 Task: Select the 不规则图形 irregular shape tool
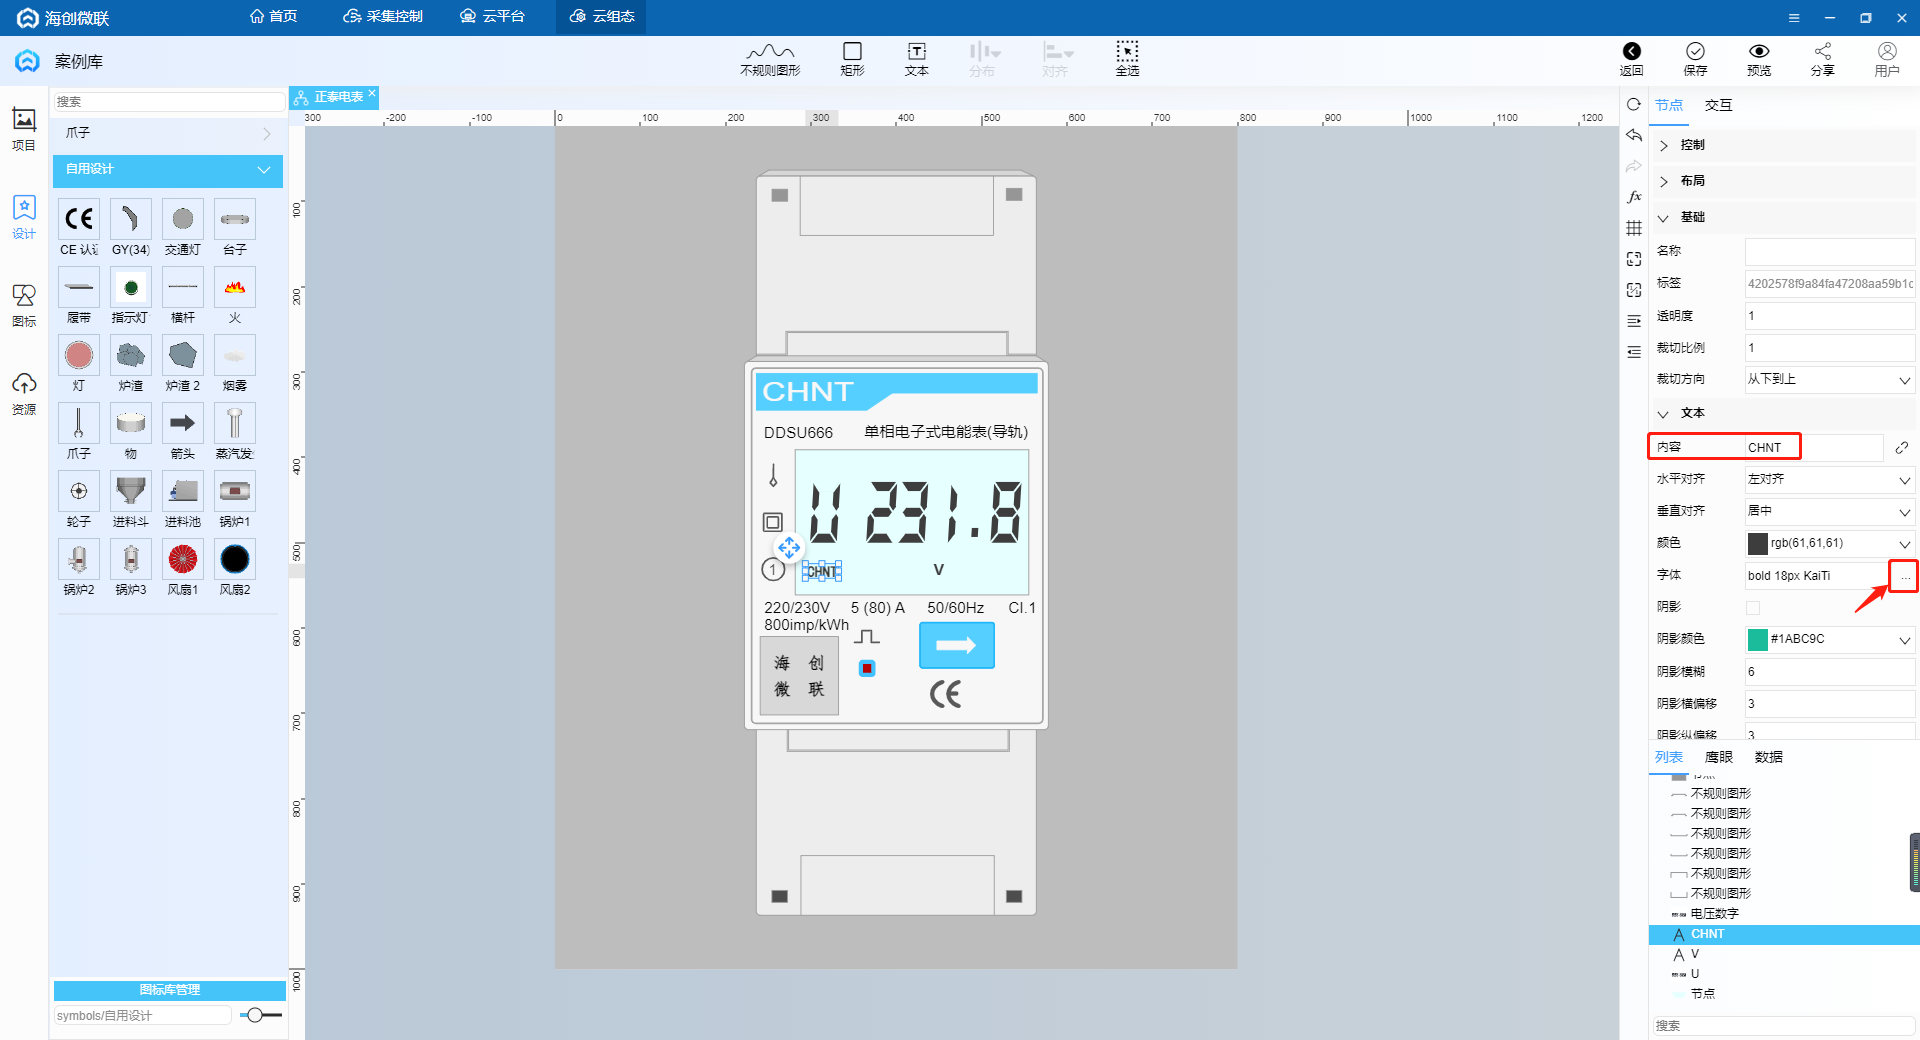[x=770, y=59]
